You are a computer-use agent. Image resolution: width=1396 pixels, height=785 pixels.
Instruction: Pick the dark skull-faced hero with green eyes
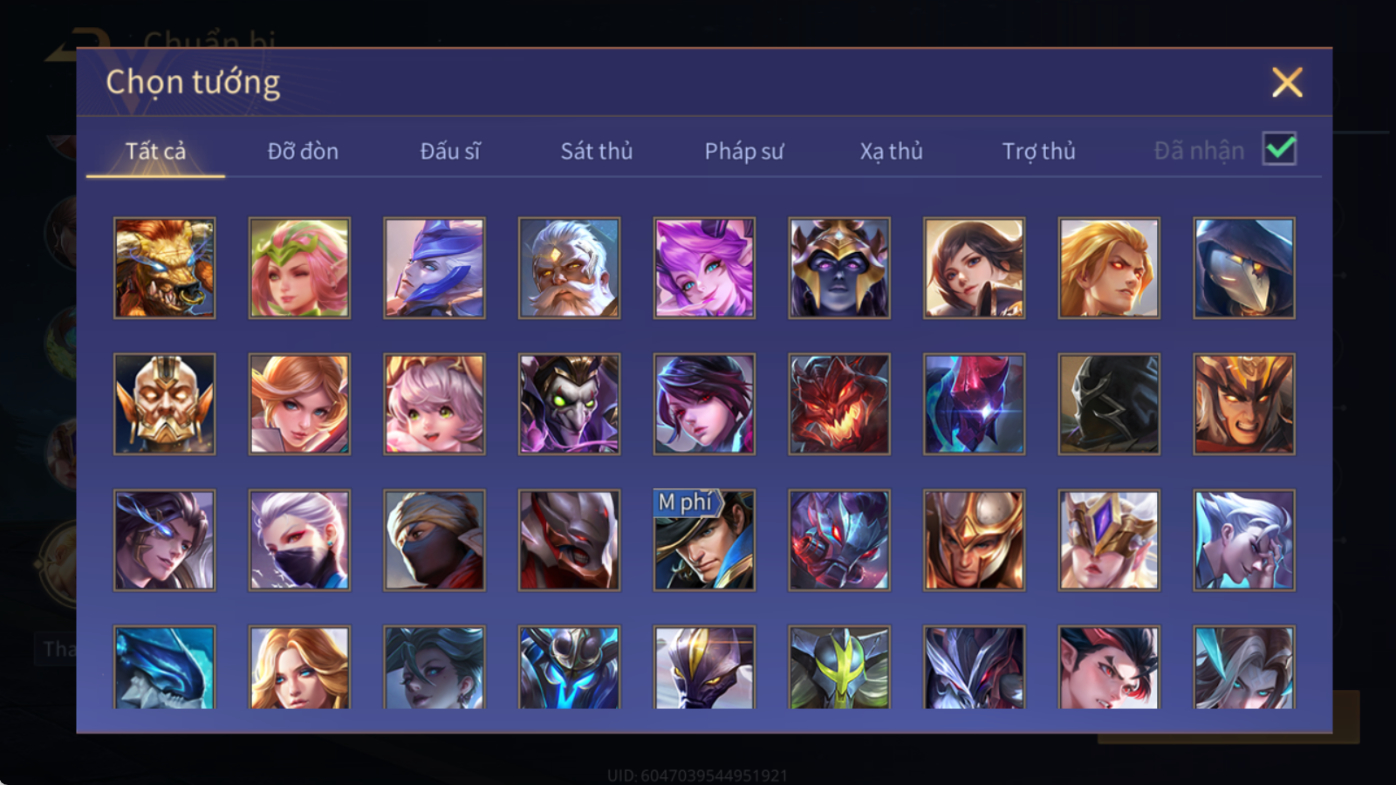[x=569, y=404]
